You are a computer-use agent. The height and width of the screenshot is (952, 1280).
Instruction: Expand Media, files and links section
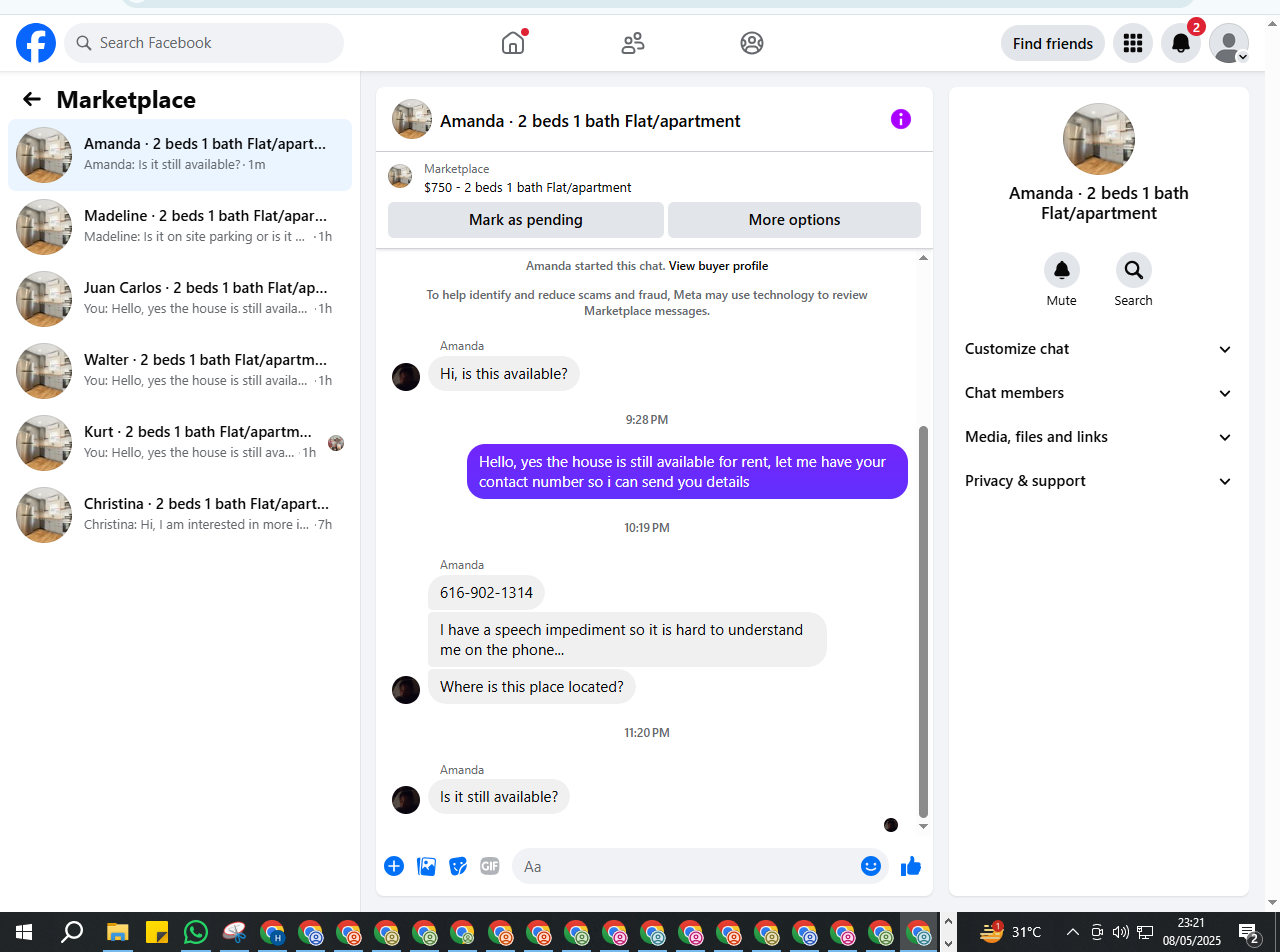pyautogui.click(x=1099, y=437)
